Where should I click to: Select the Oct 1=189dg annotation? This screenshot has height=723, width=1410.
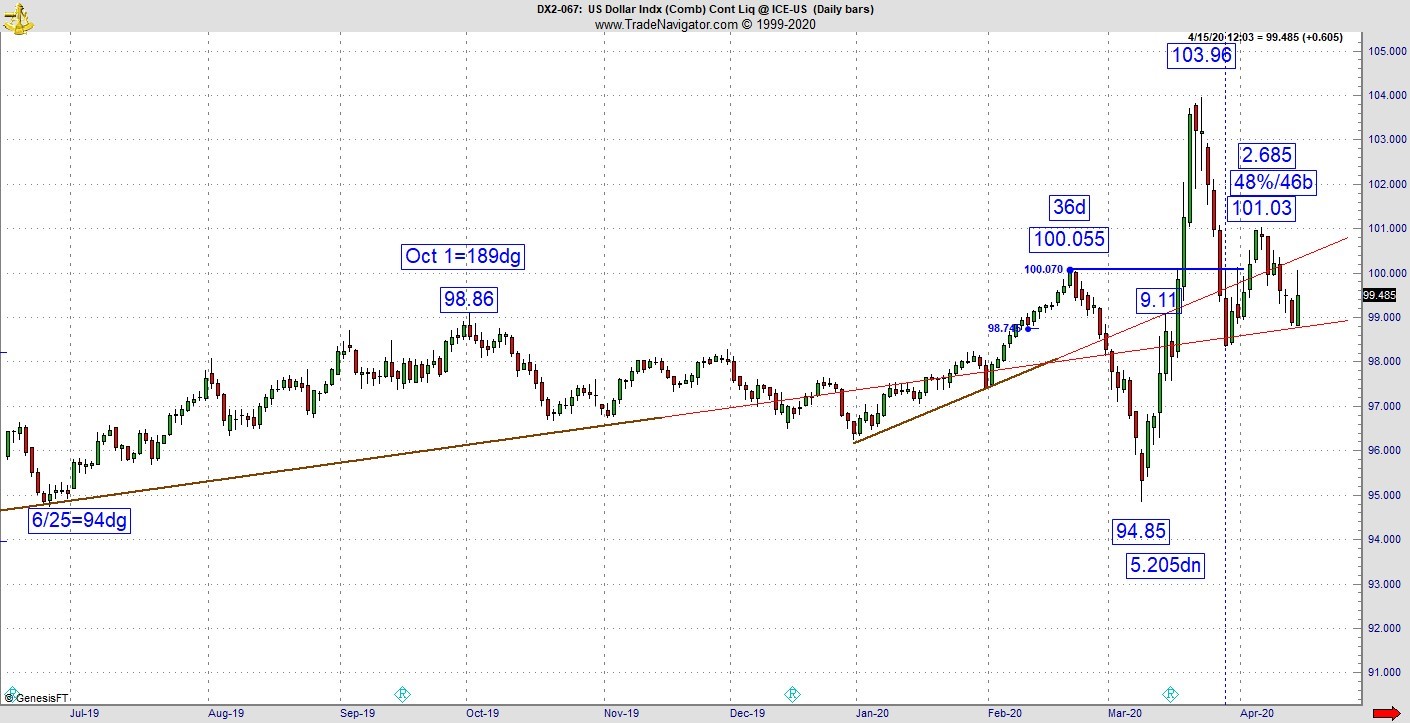[463, 256]
